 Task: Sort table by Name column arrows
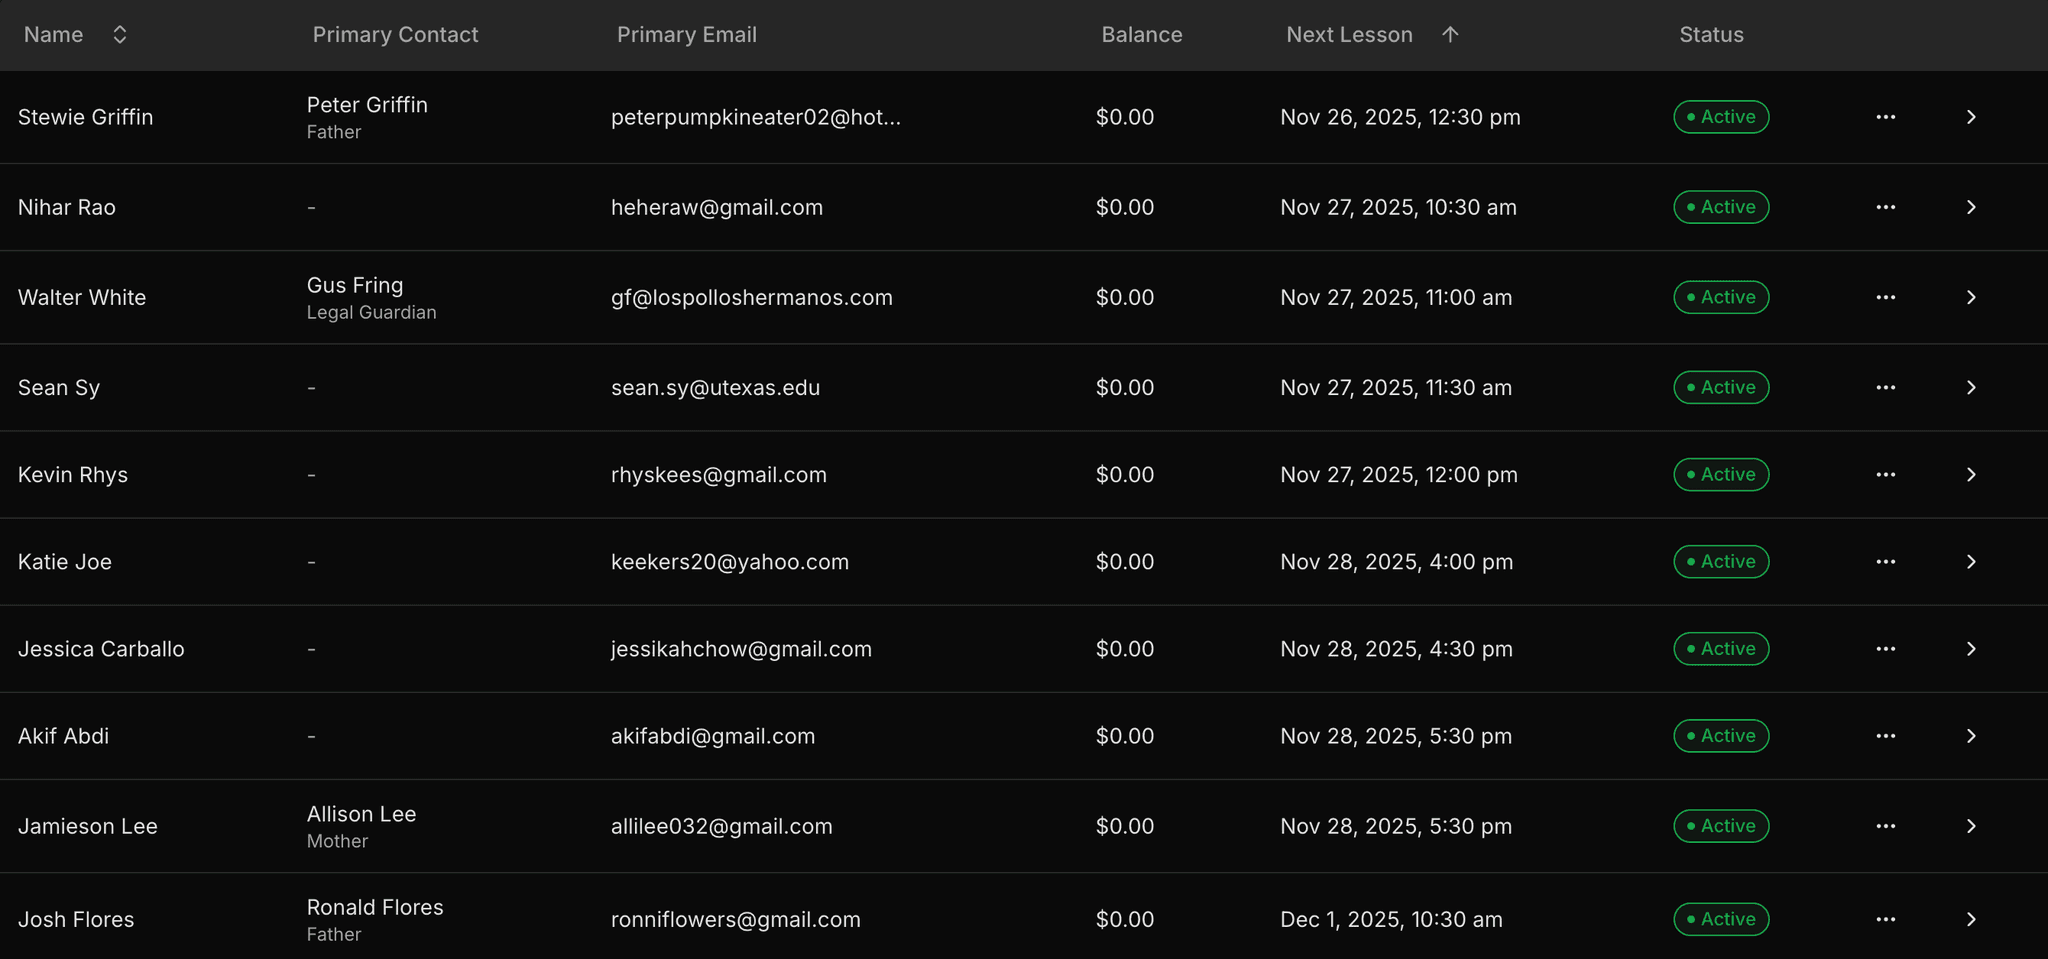coord(120,35)
